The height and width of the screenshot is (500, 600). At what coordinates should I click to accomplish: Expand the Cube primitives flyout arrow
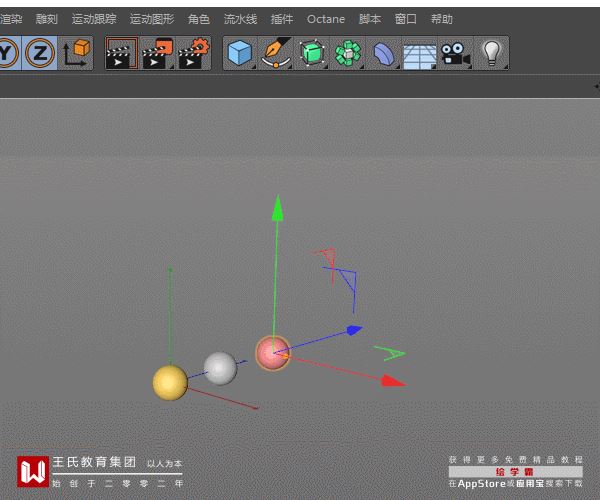point(254,67)
